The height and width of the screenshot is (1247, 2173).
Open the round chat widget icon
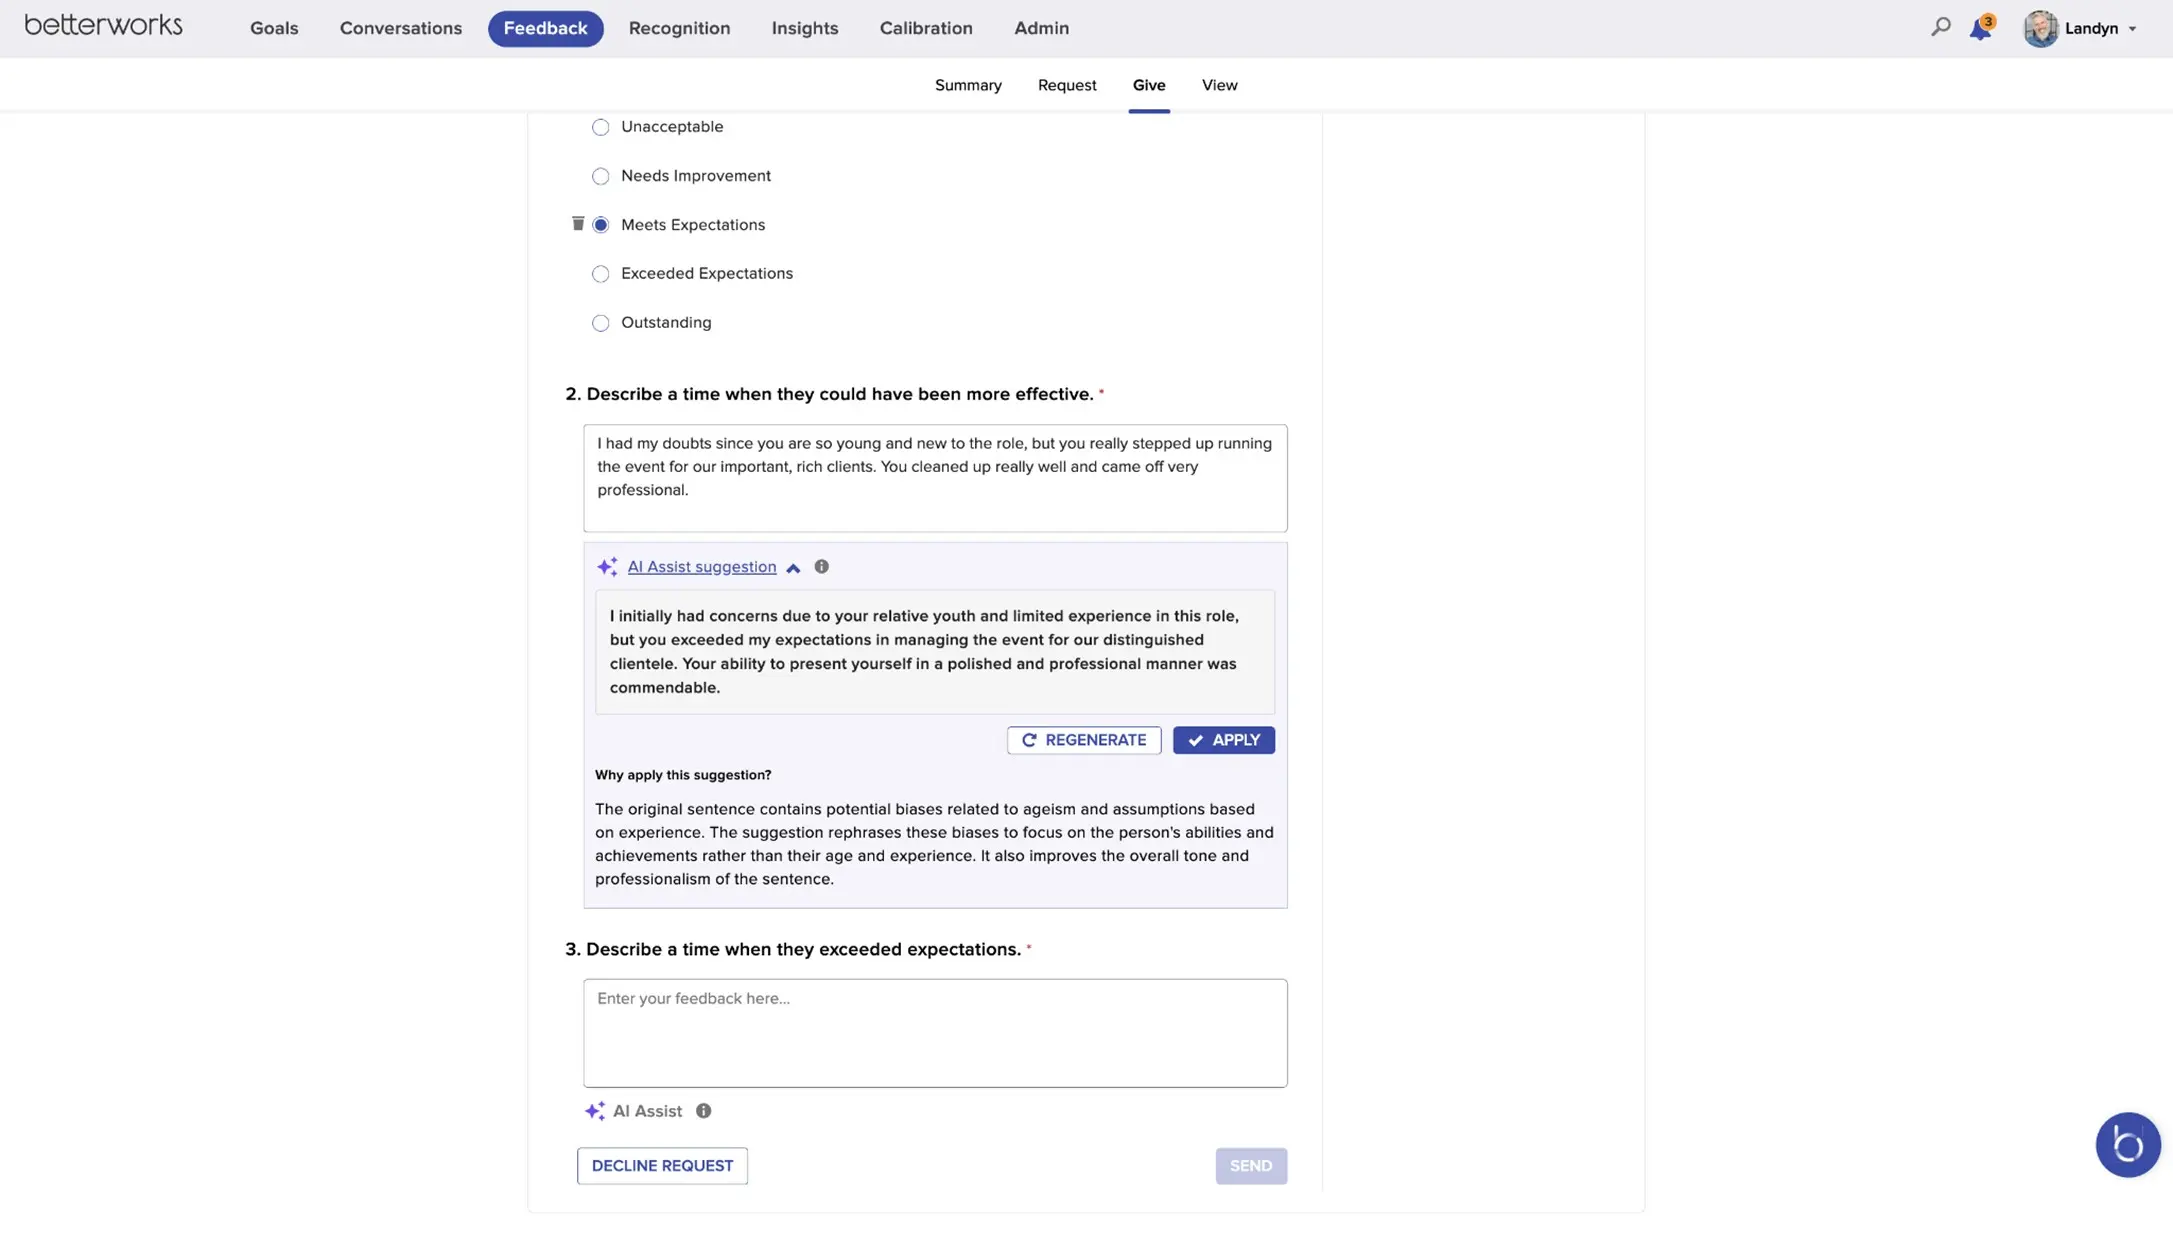tap(2127, 1144)
